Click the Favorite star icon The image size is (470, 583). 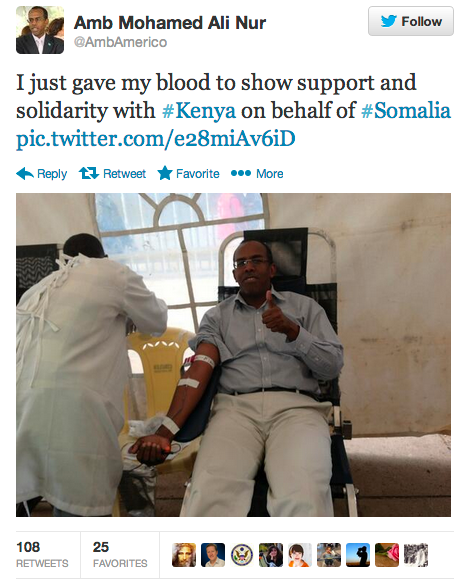click(x=165, y=173)
